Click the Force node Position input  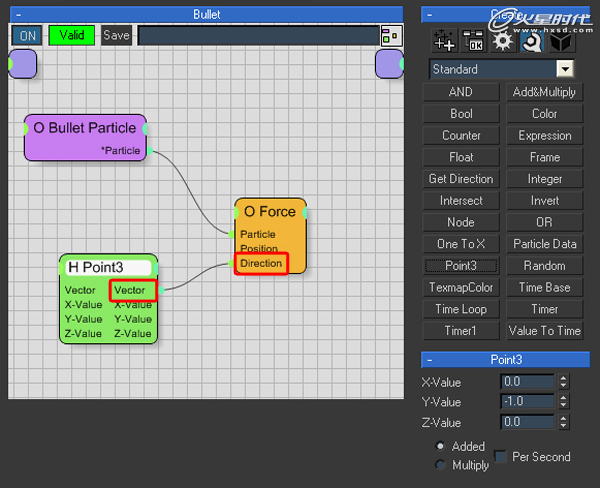259,248
